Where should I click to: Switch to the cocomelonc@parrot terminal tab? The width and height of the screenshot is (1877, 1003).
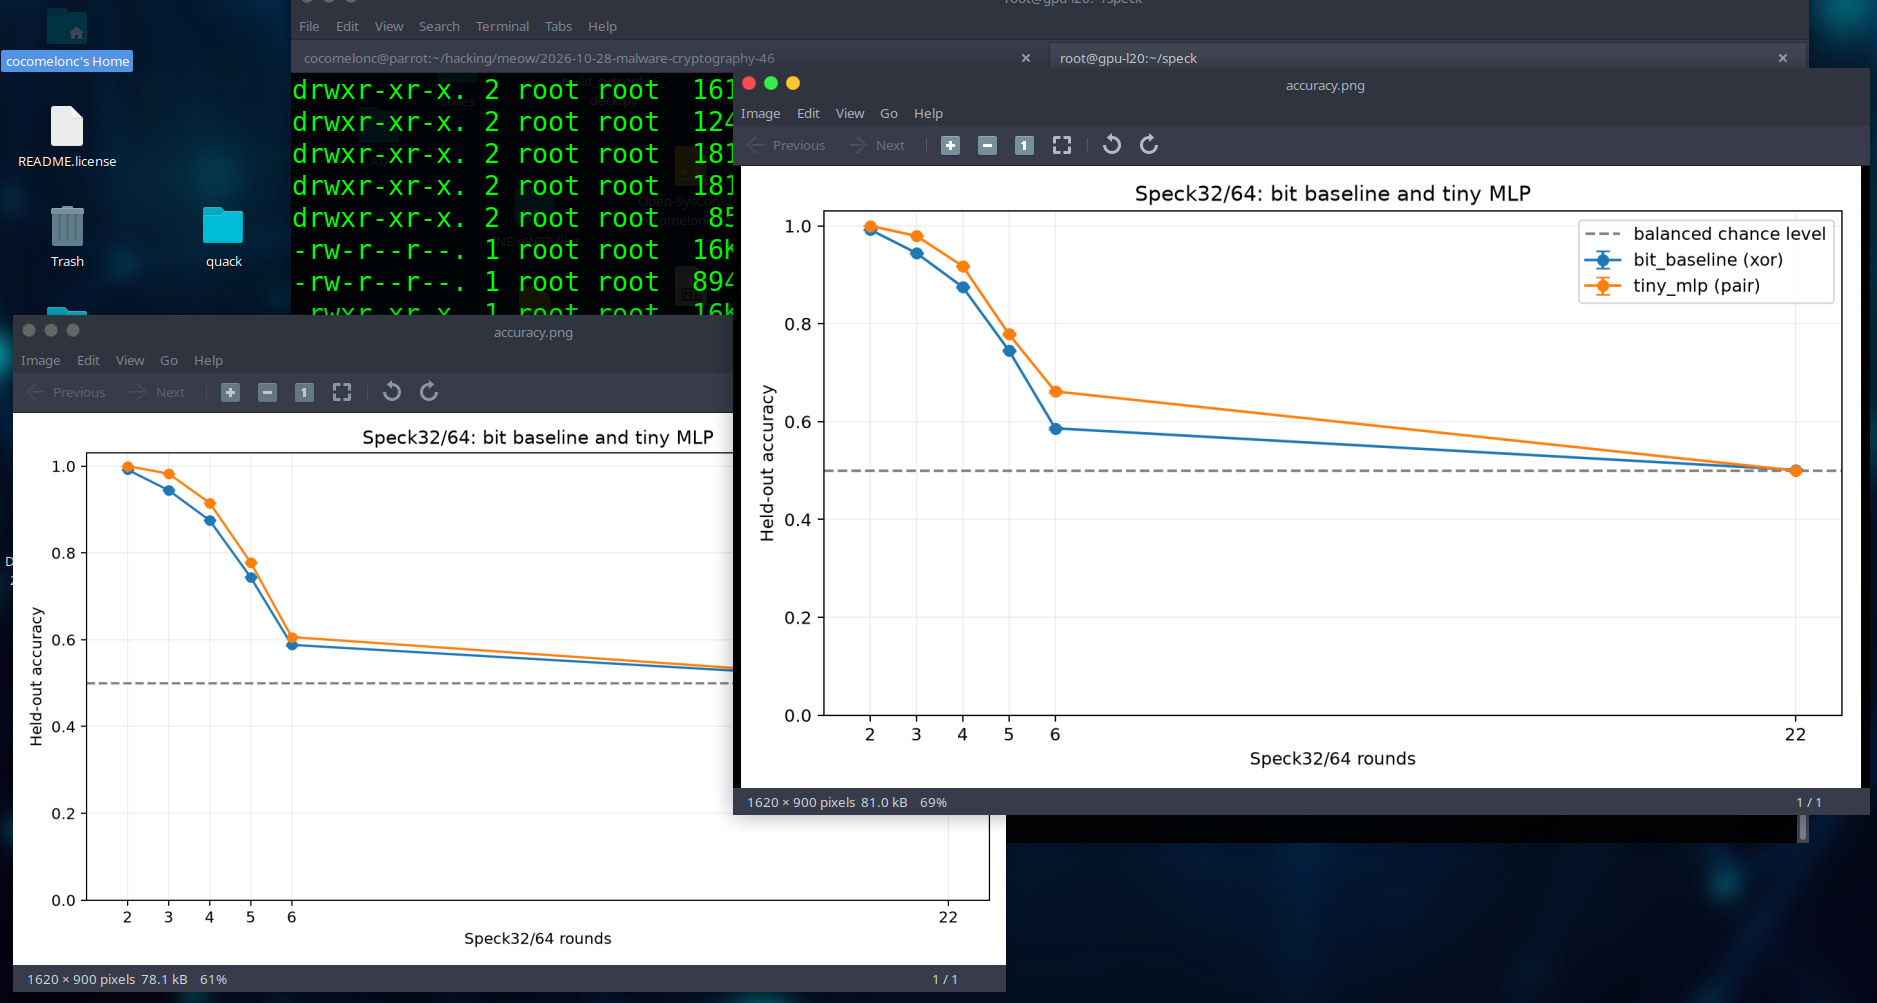point(539,59)
